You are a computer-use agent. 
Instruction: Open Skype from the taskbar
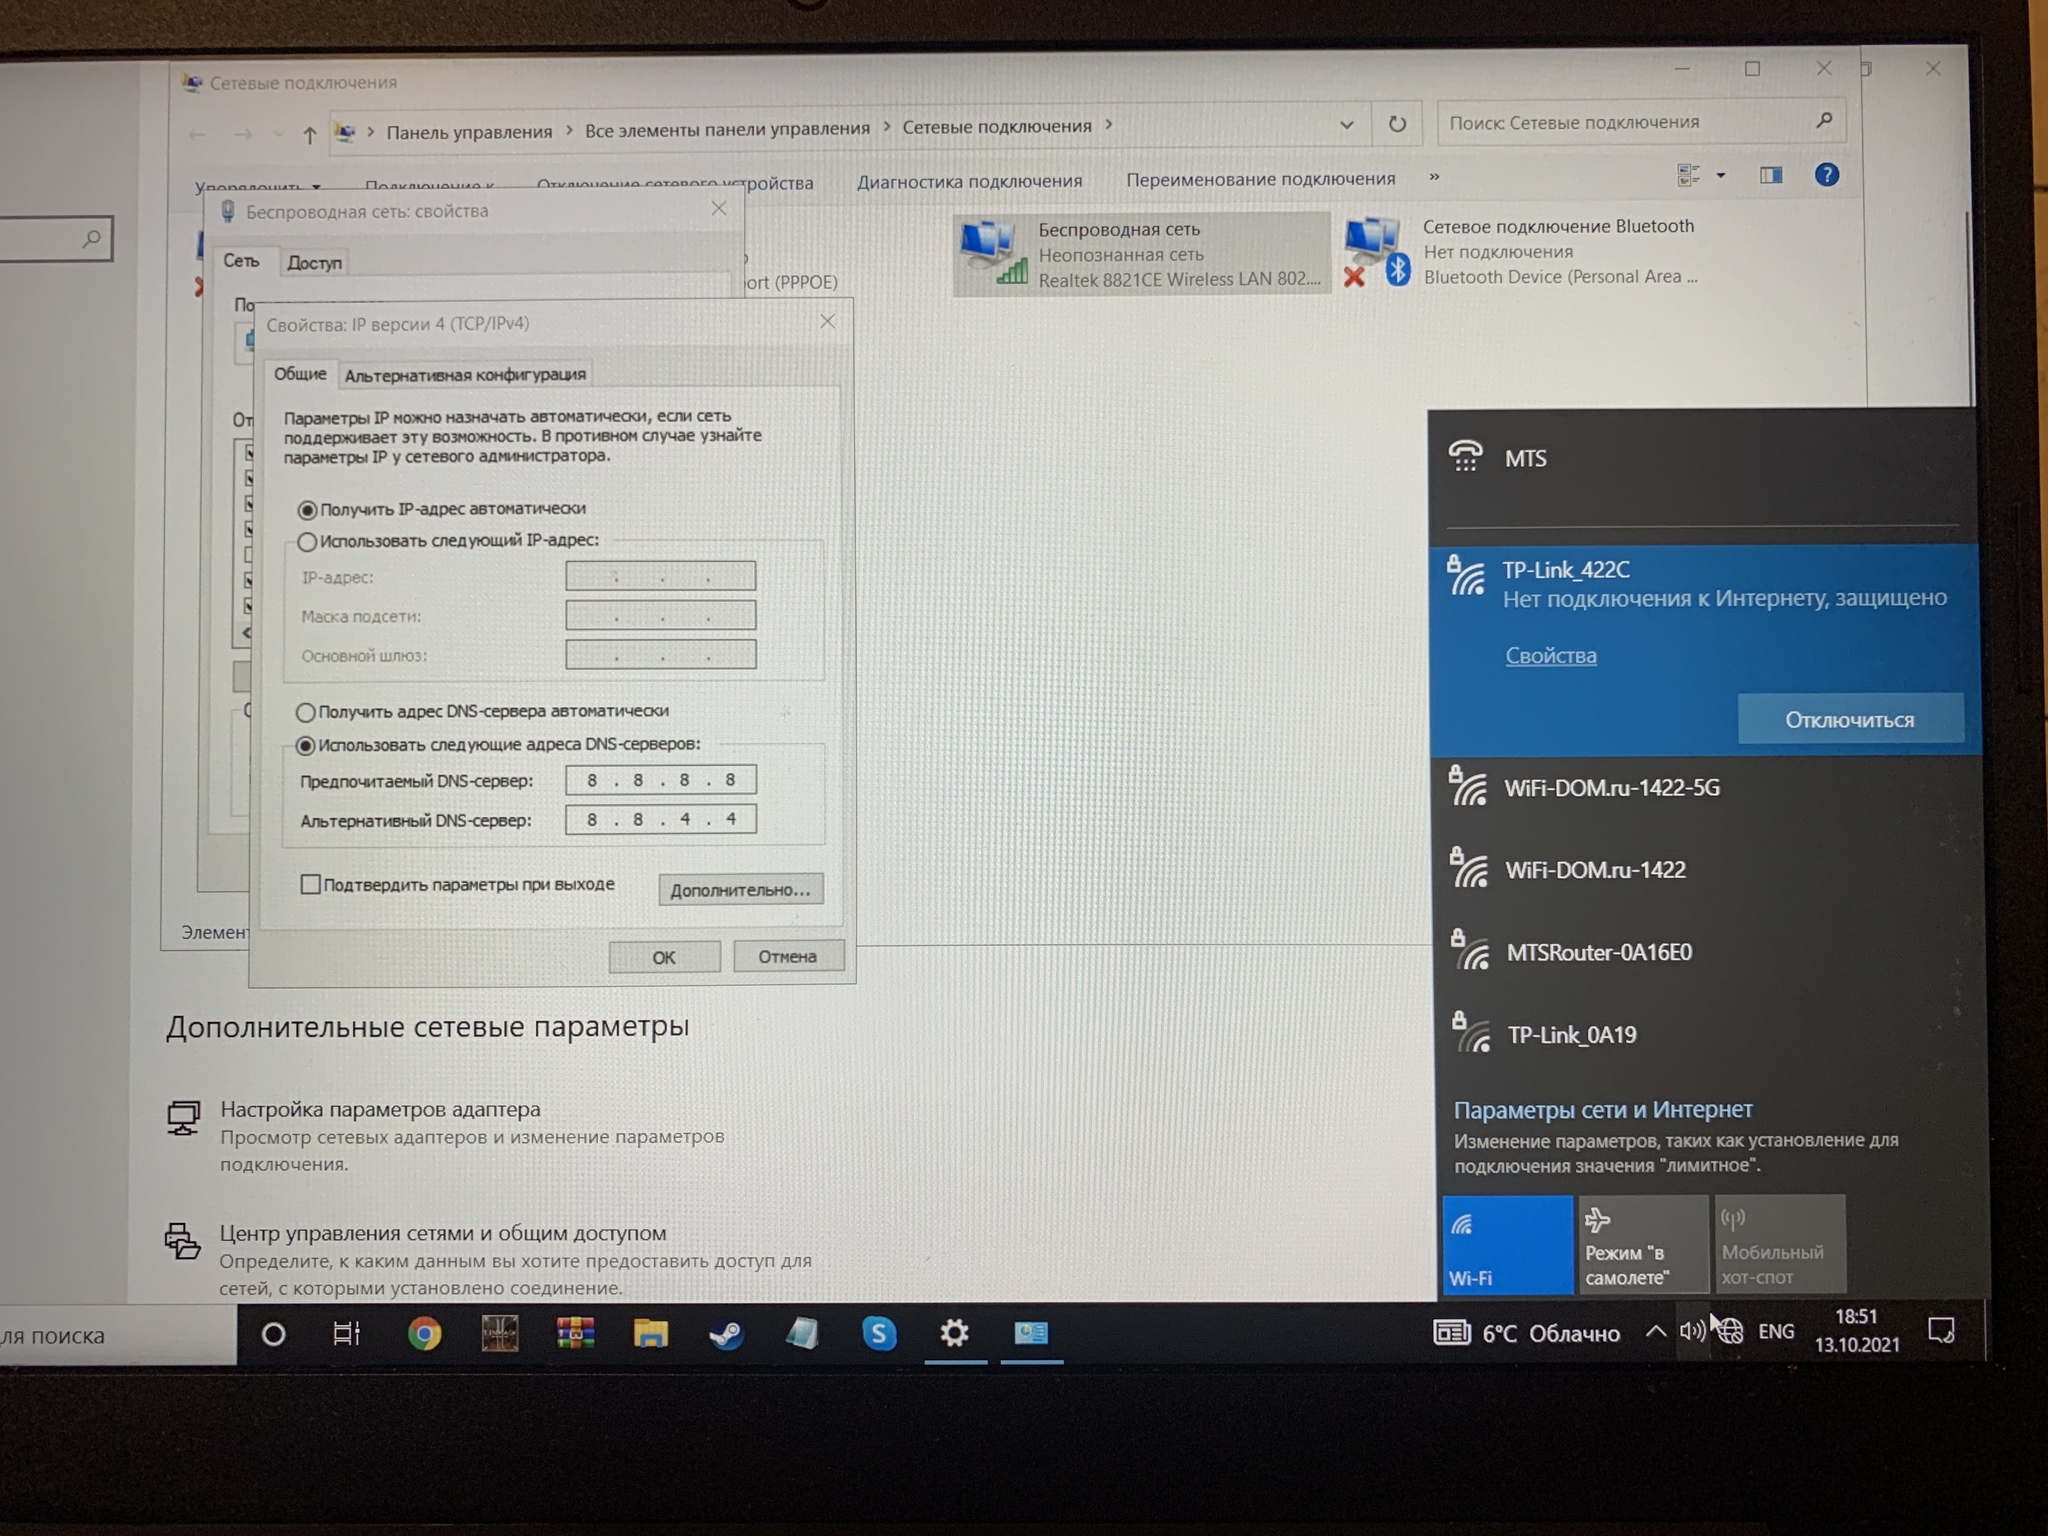pyautogui.click(x=878, y=1333)
